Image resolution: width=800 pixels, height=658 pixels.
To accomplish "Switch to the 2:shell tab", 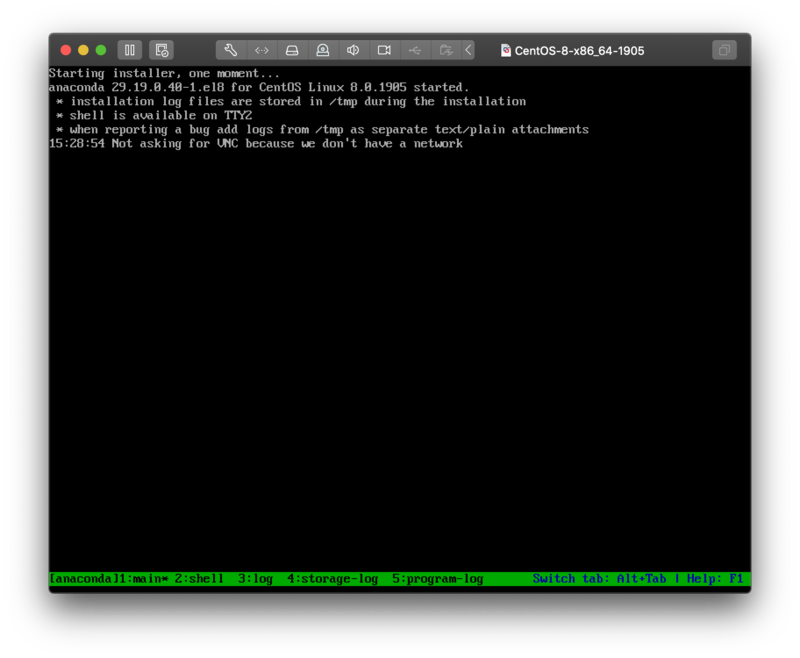I will pyautogui.click(x=199, y=578).
